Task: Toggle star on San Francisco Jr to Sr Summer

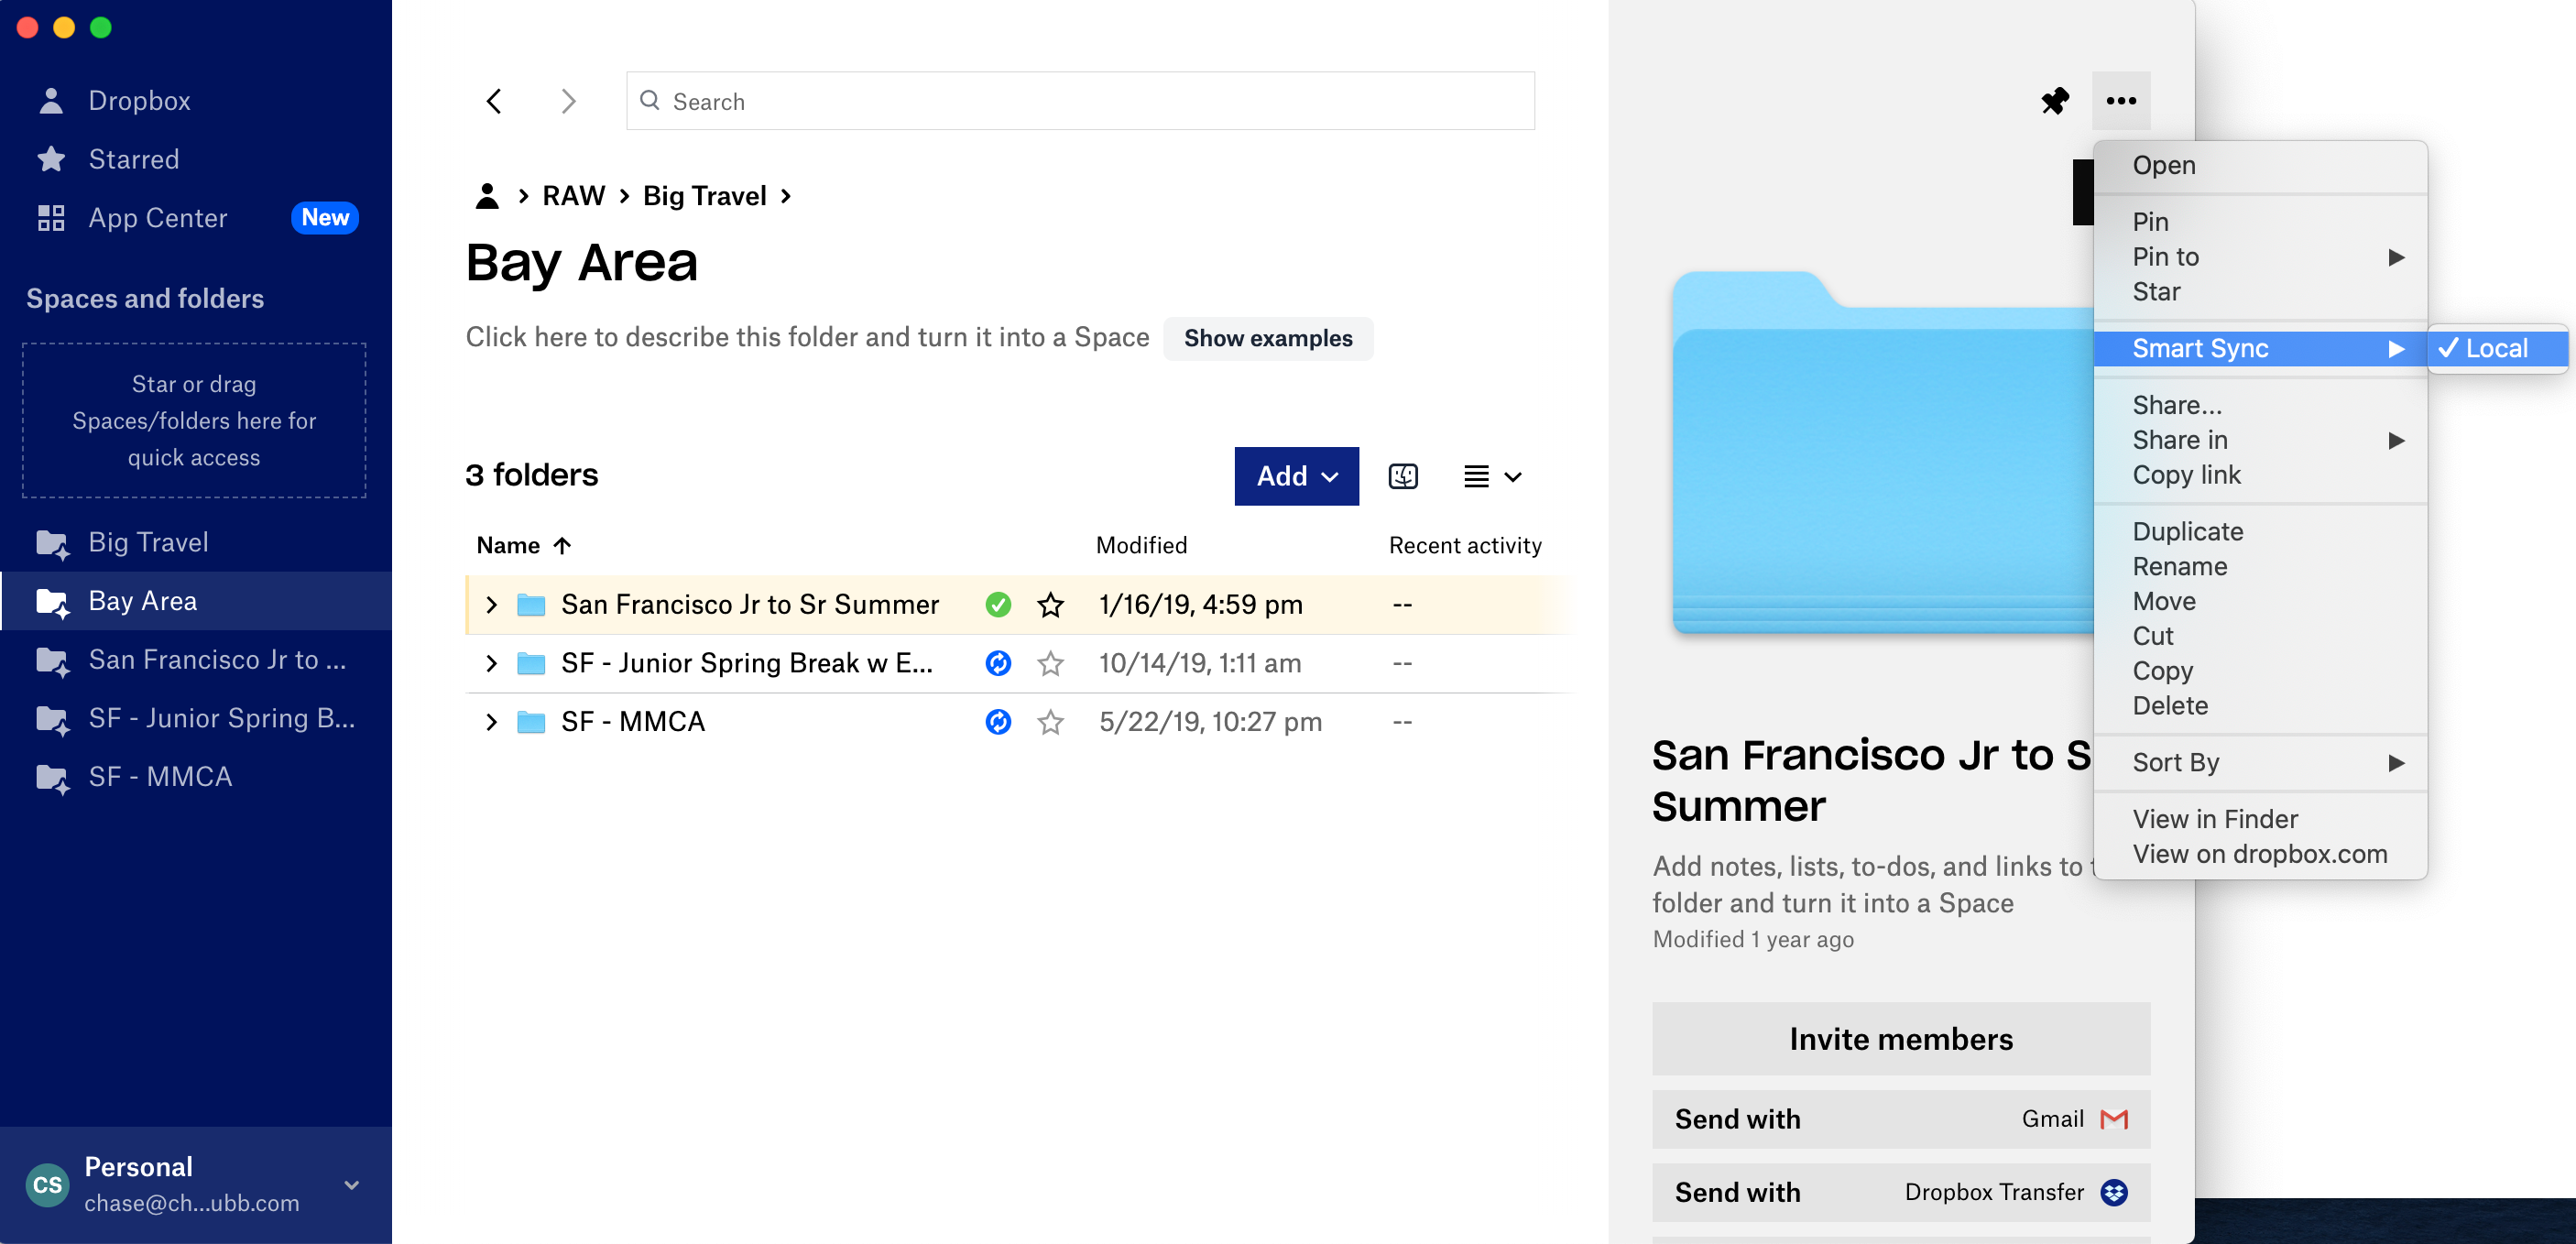Action: [1050, 604]
